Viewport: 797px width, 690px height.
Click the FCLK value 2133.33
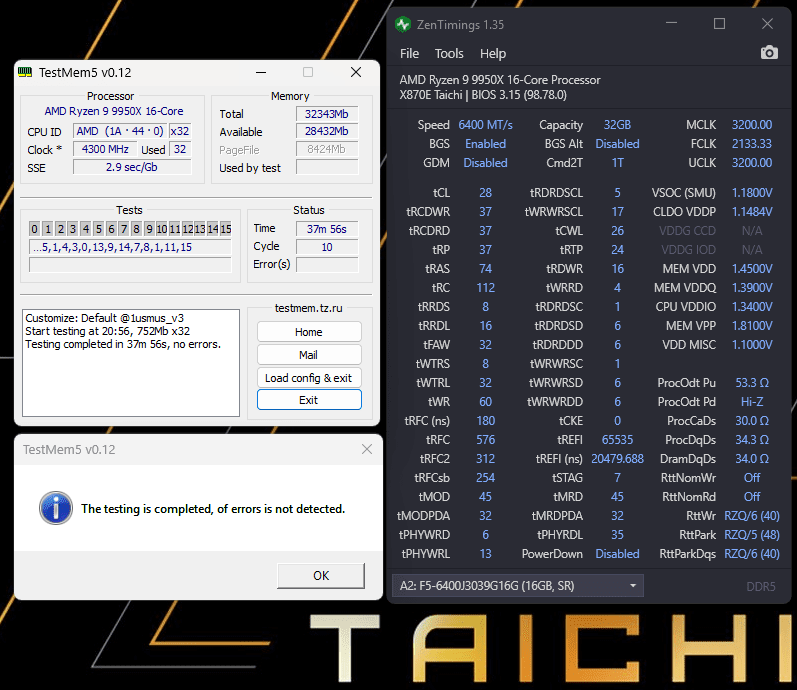click(752, 144)
